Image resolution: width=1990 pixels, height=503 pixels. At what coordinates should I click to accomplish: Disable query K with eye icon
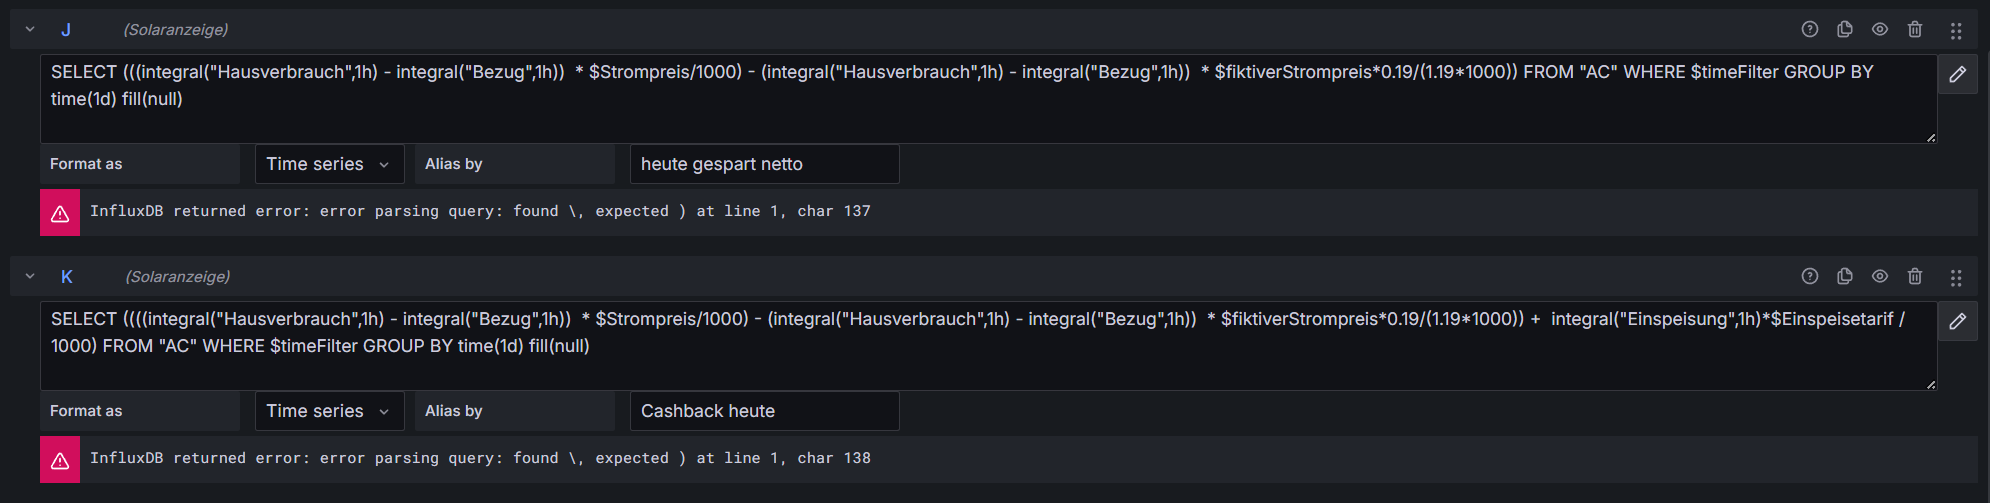1880,276
